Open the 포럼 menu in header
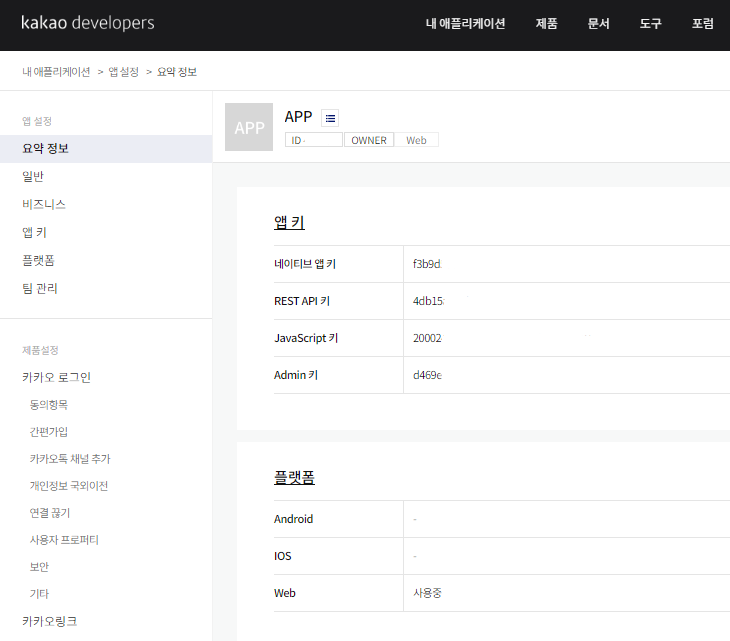This screenshot has width=730, height=641. [x=703, y=23]
